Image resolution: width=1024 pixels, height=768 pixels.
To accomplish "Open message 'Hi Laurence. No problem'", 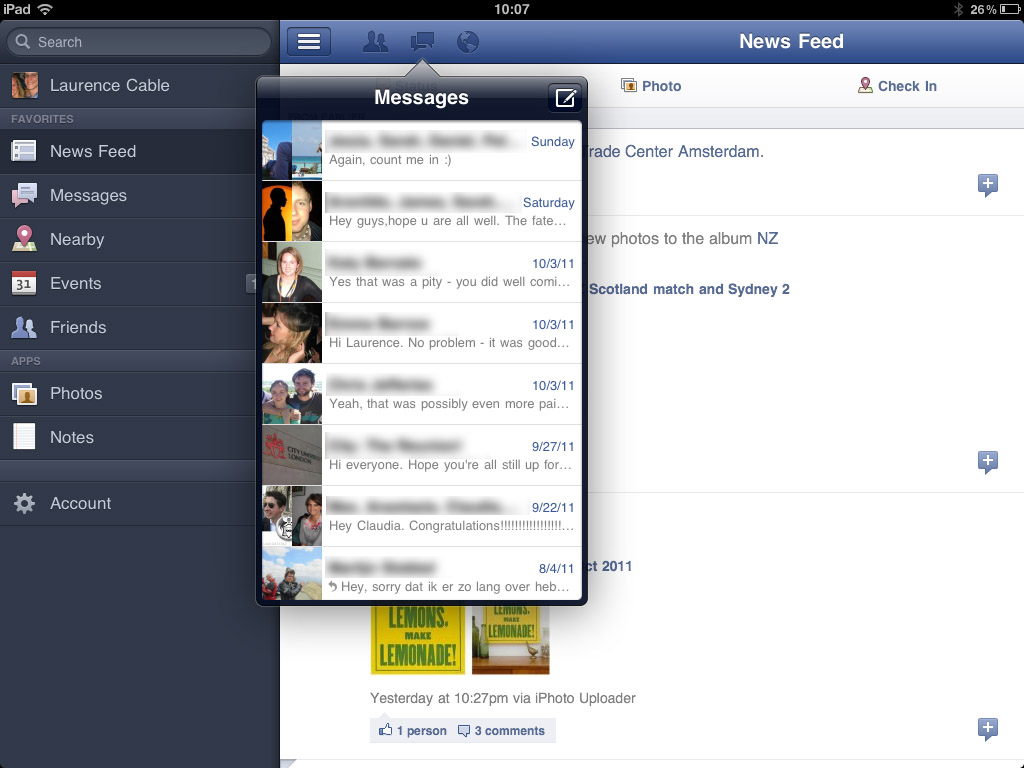I will click(x=422, y=334).
